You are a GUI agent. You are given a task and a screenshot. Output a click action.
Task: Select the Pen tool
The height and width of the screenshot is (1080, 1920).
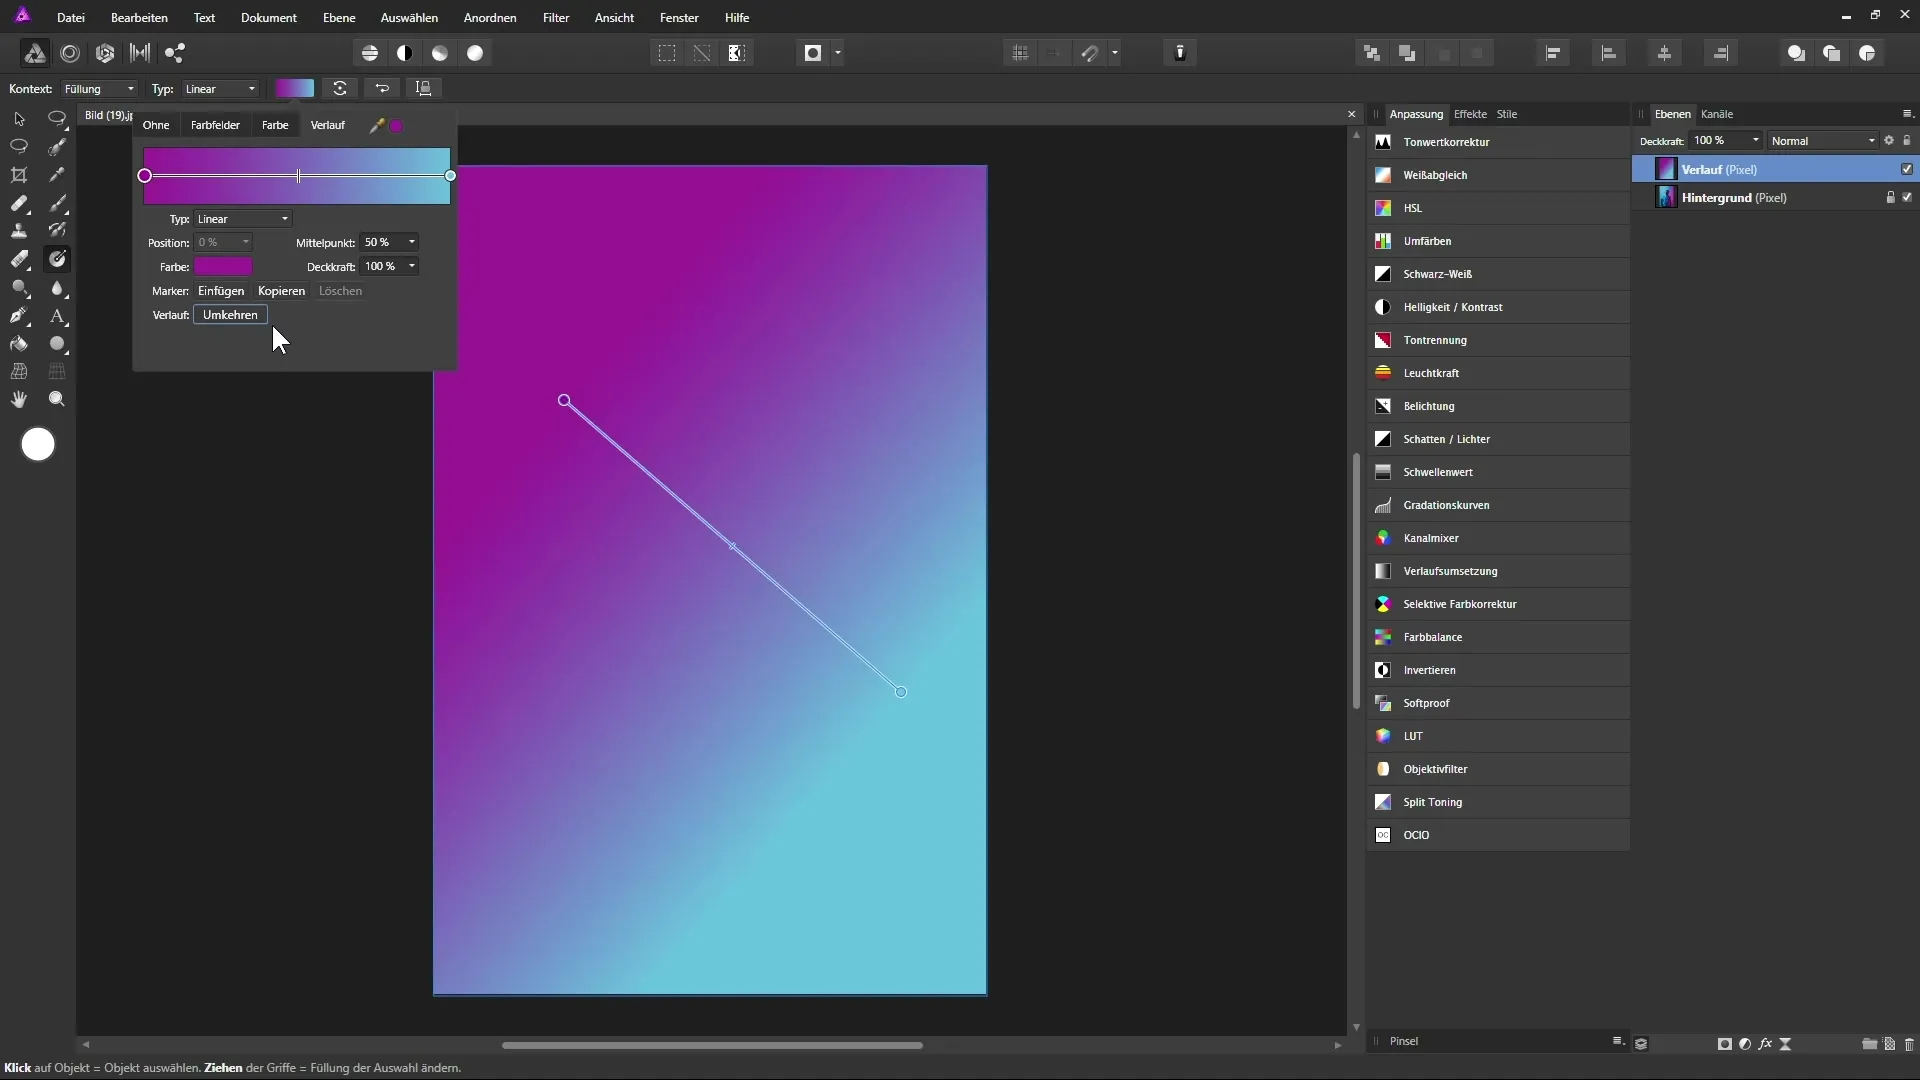click(x=19, y=316)
